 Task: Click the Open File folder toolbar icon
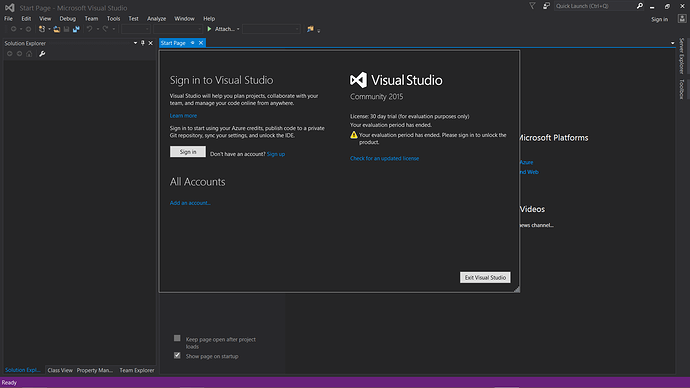coord(57,29)
